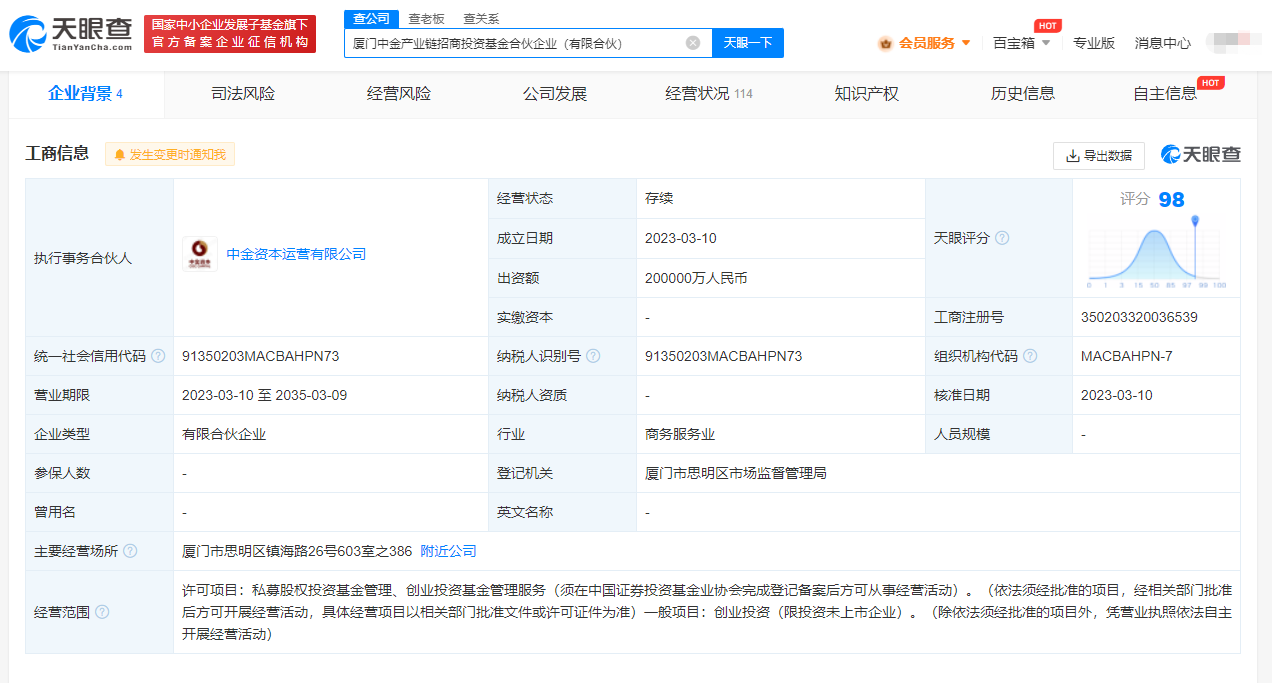
Task: Click the bell icon for change notification
Action: (x=120, y=155)
